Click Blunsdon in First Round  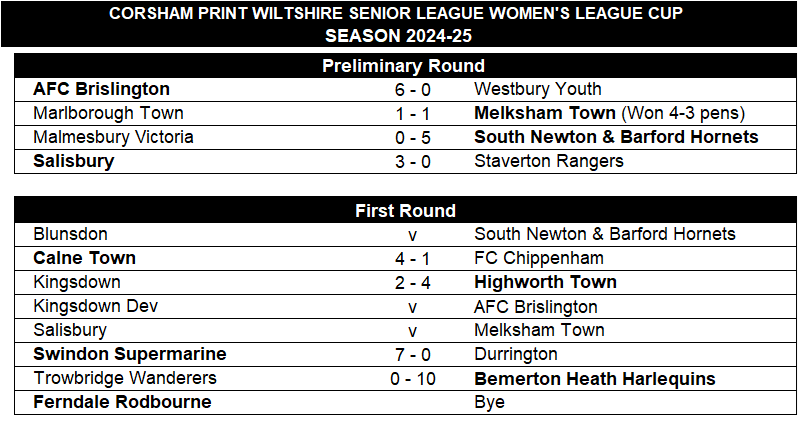point(70,234)
